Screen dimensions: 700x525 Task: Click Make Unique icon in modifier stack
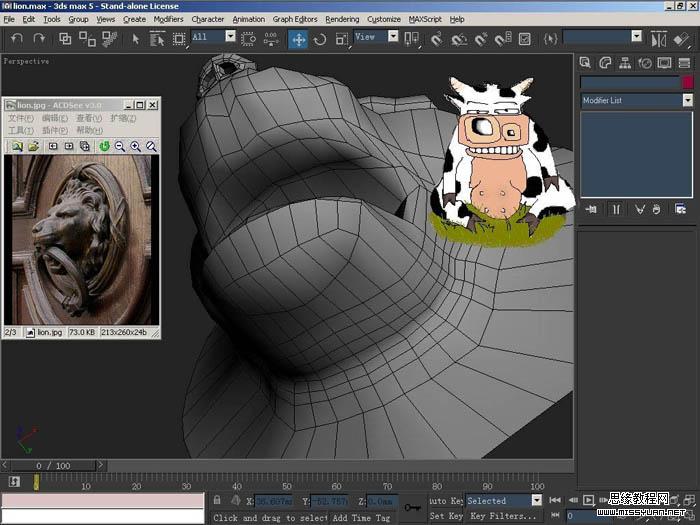click(639, 209)
